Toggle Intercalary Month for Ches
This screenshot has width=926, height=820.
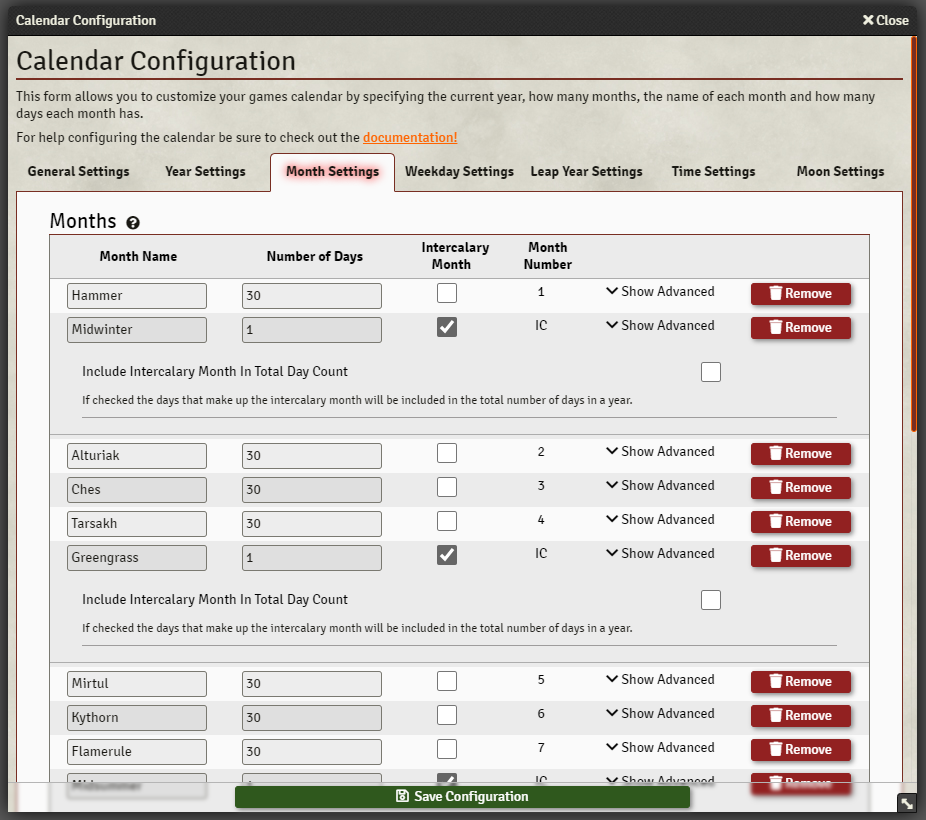point(446,487)
